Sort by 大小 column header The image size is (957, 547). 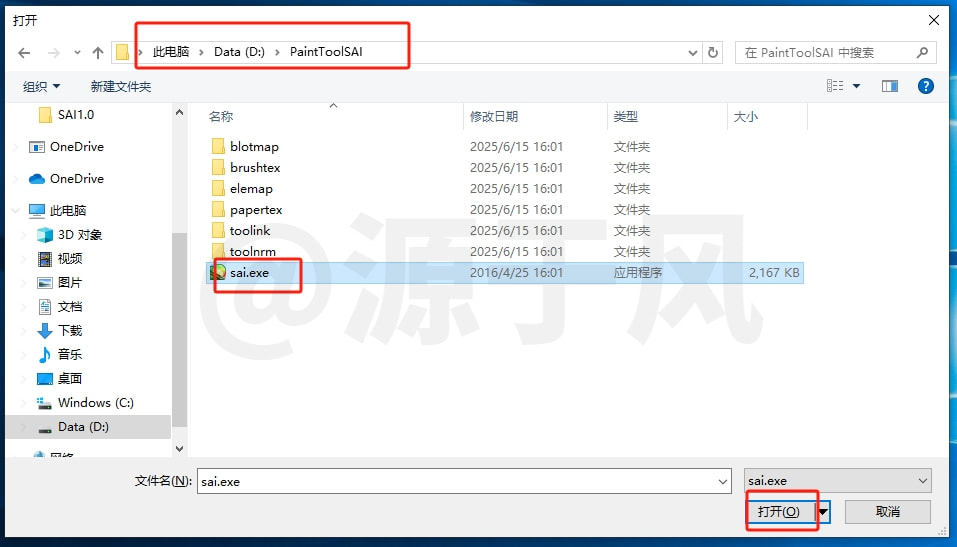745,116
